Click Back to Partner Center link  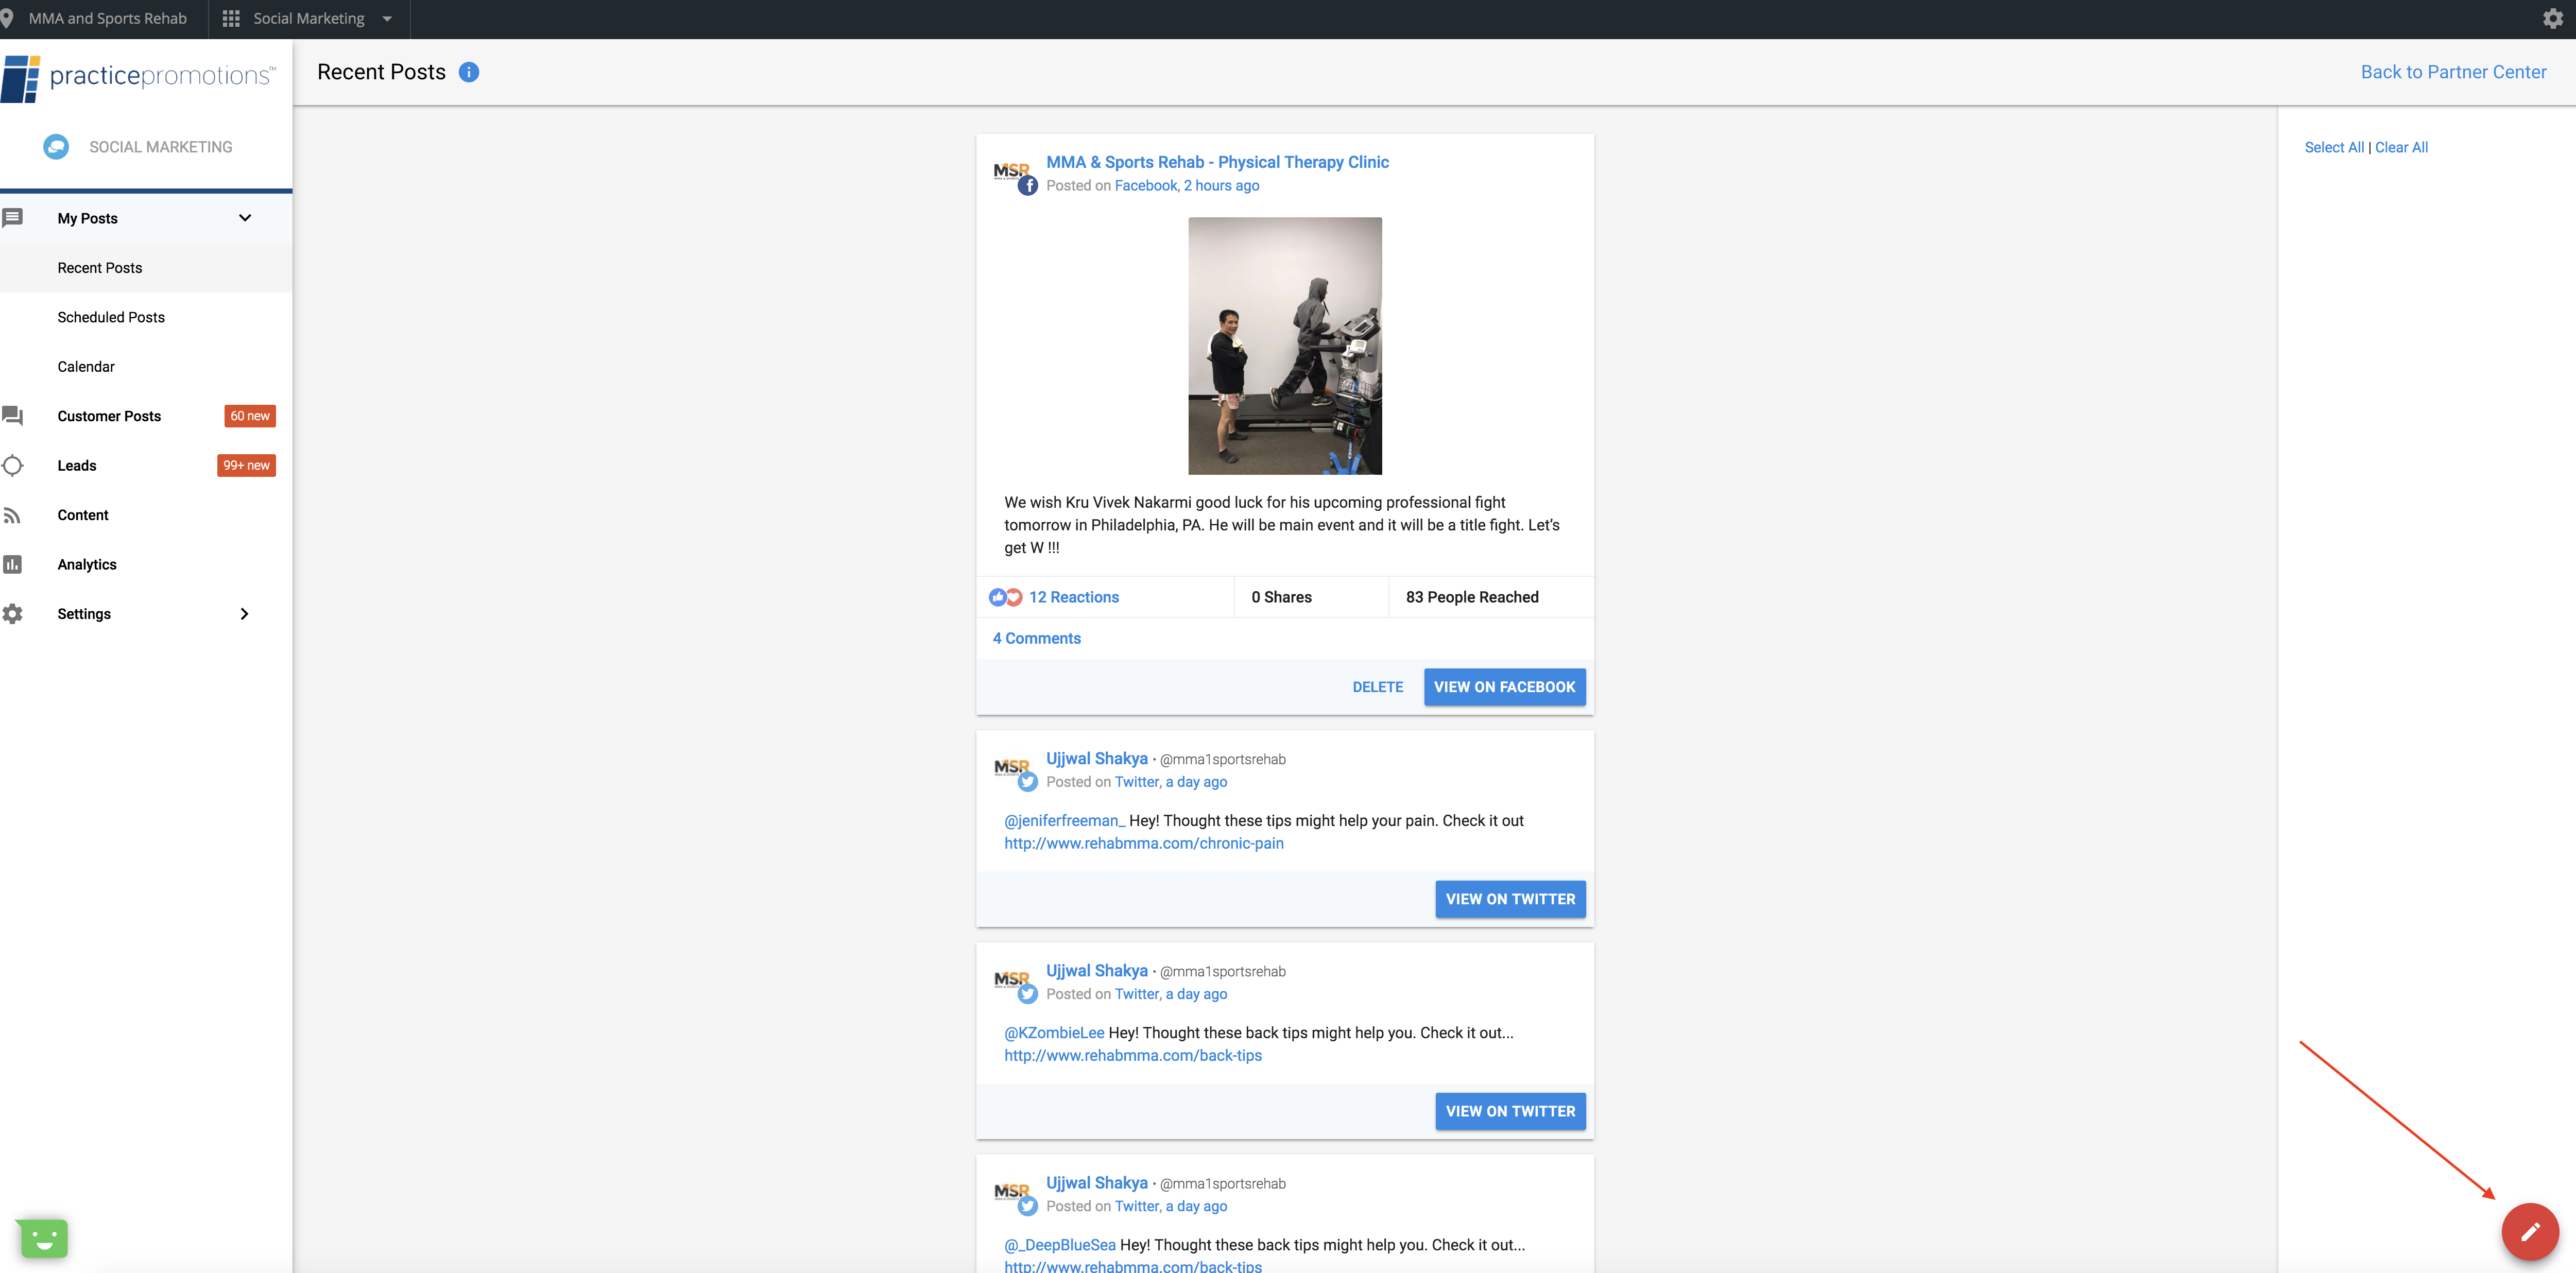[x=2453, y=72]
